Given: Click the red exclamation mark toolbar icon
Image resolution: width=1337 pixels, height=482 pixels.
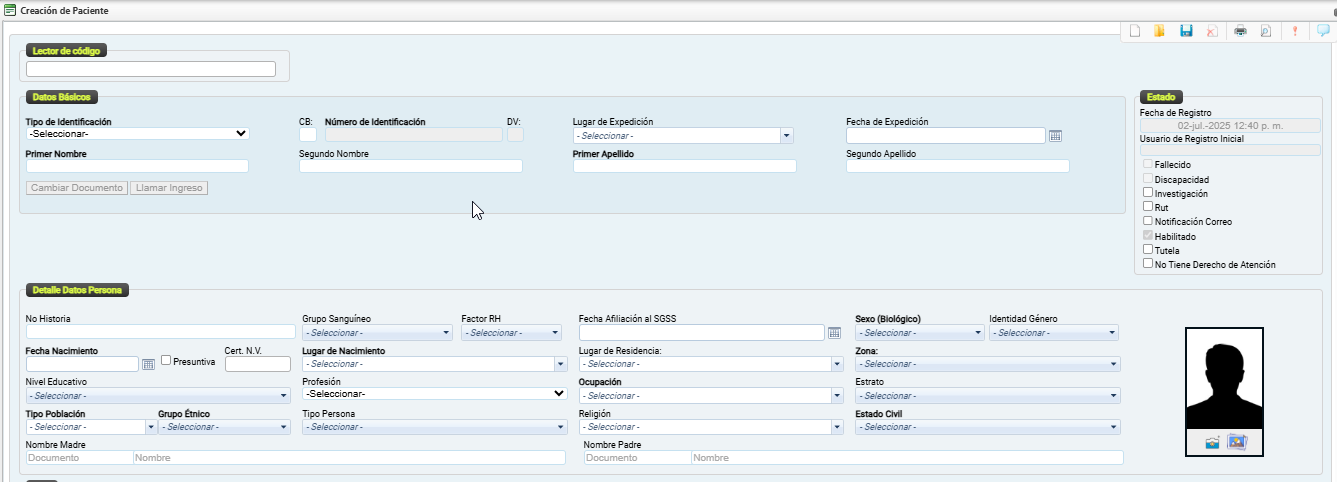Looking at the screenshot, I should (1295, 31).
